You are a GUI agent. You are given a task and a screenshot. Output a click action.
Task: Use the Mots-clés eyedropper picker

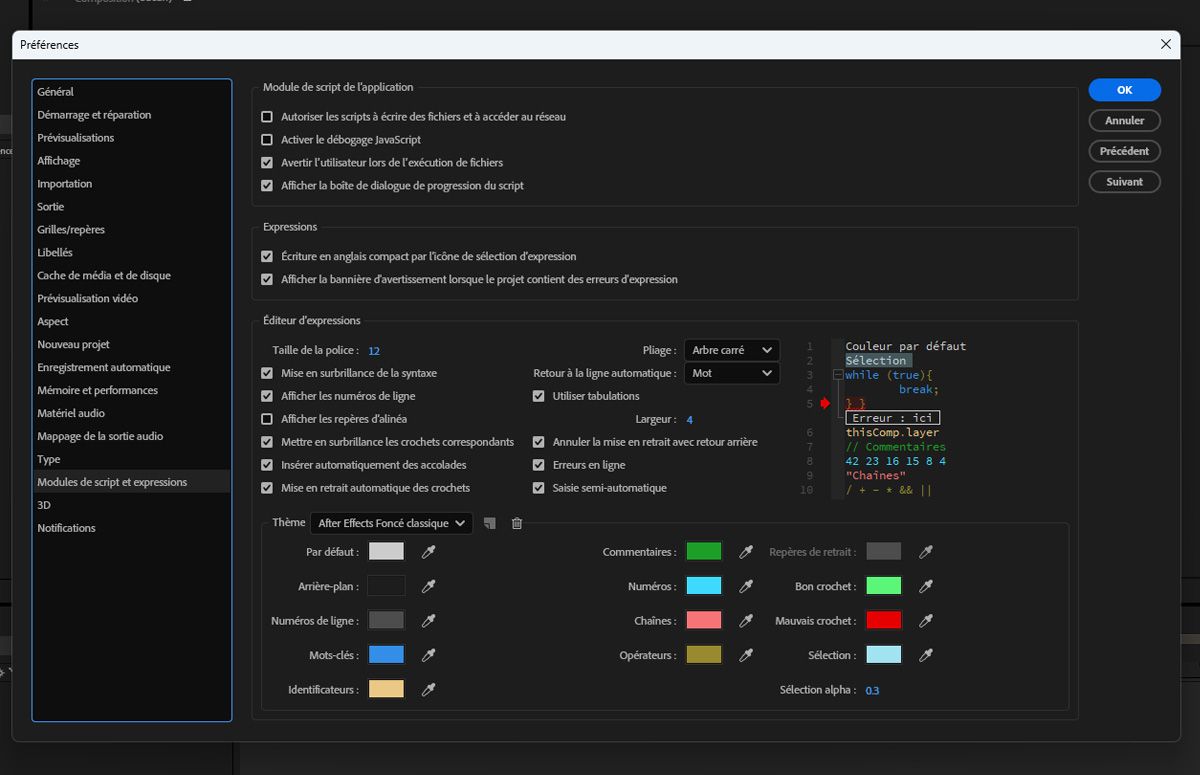pyautogui.click(x=428, y=655)
